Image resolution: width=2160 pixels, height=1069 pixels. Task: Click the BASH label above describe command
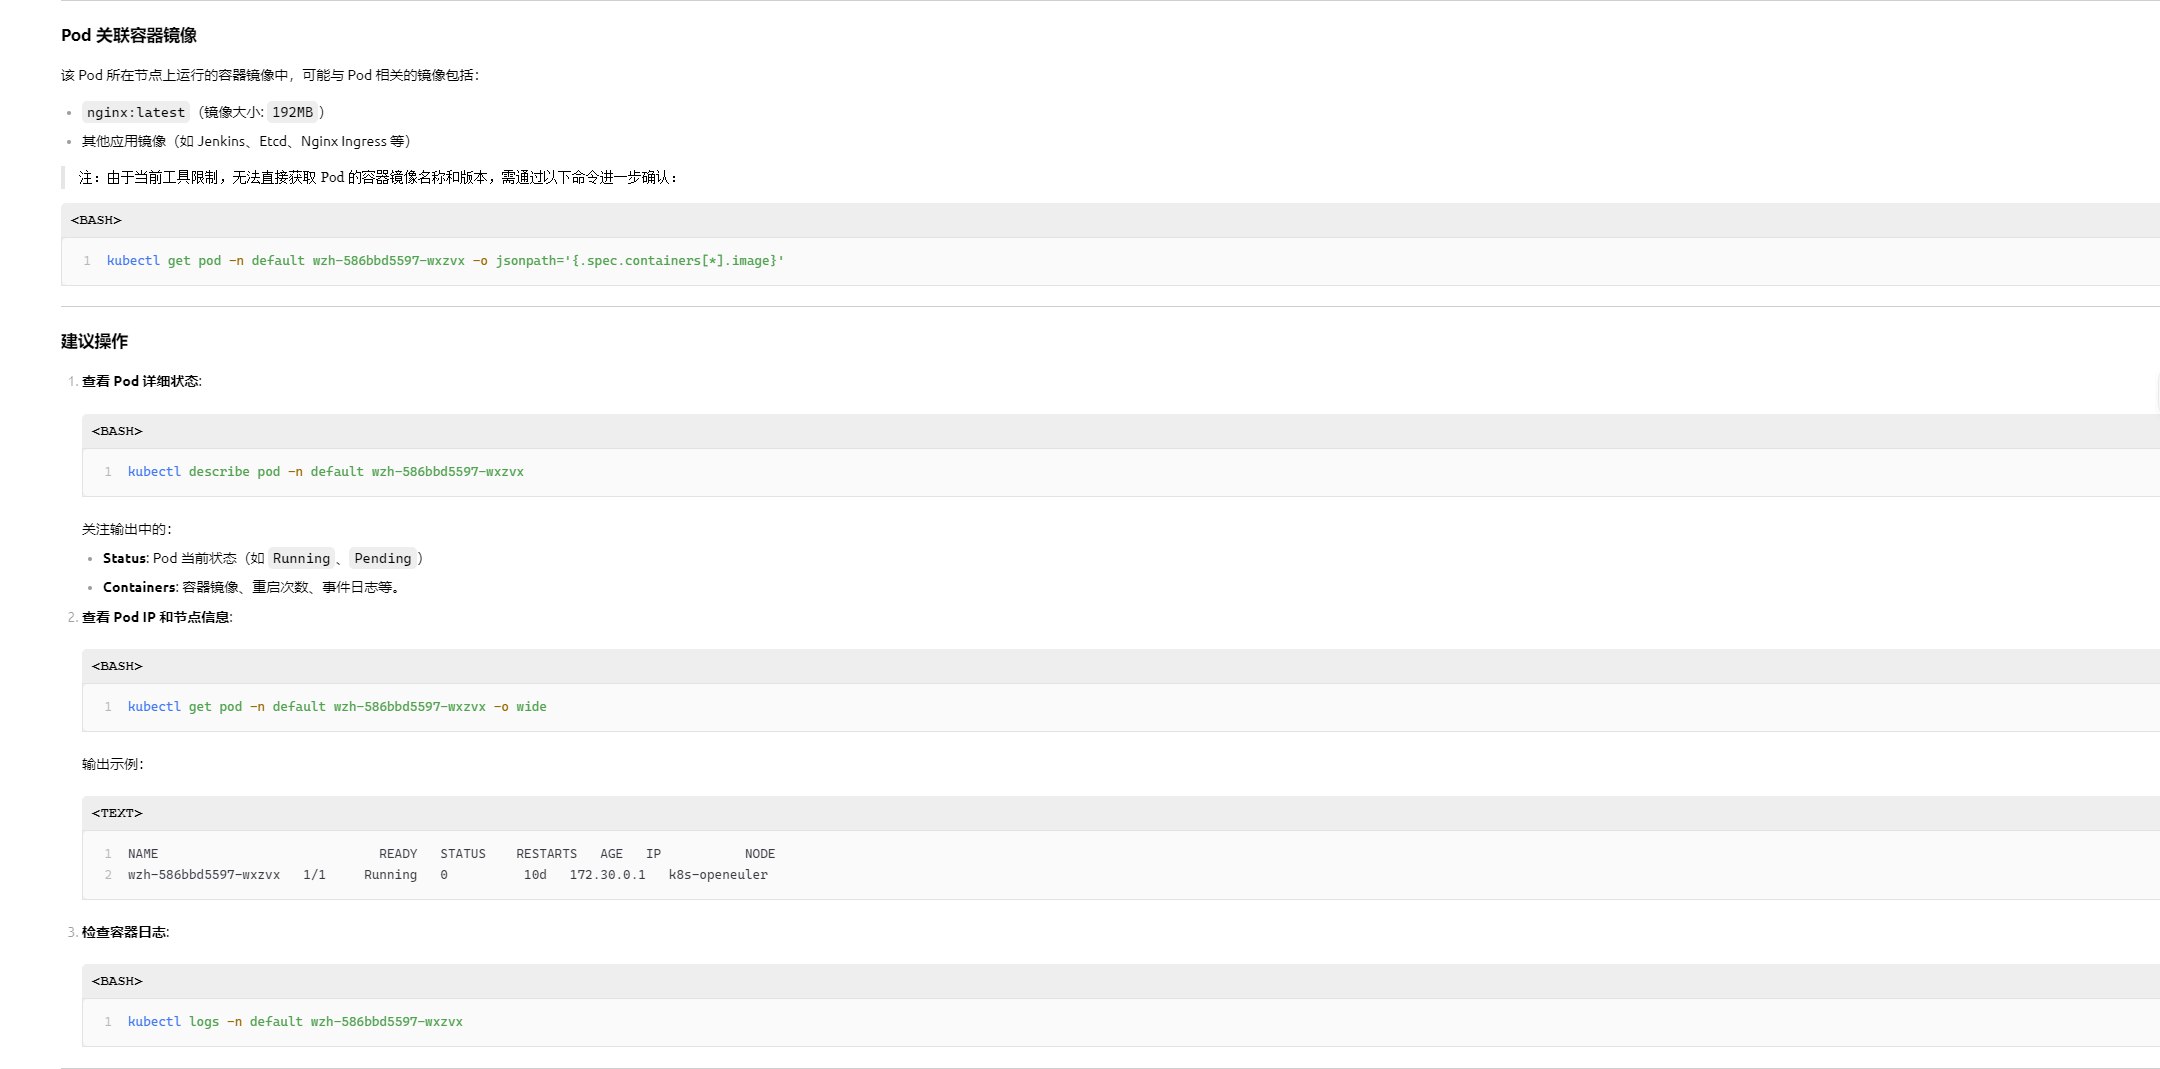[x=117, y=431]
